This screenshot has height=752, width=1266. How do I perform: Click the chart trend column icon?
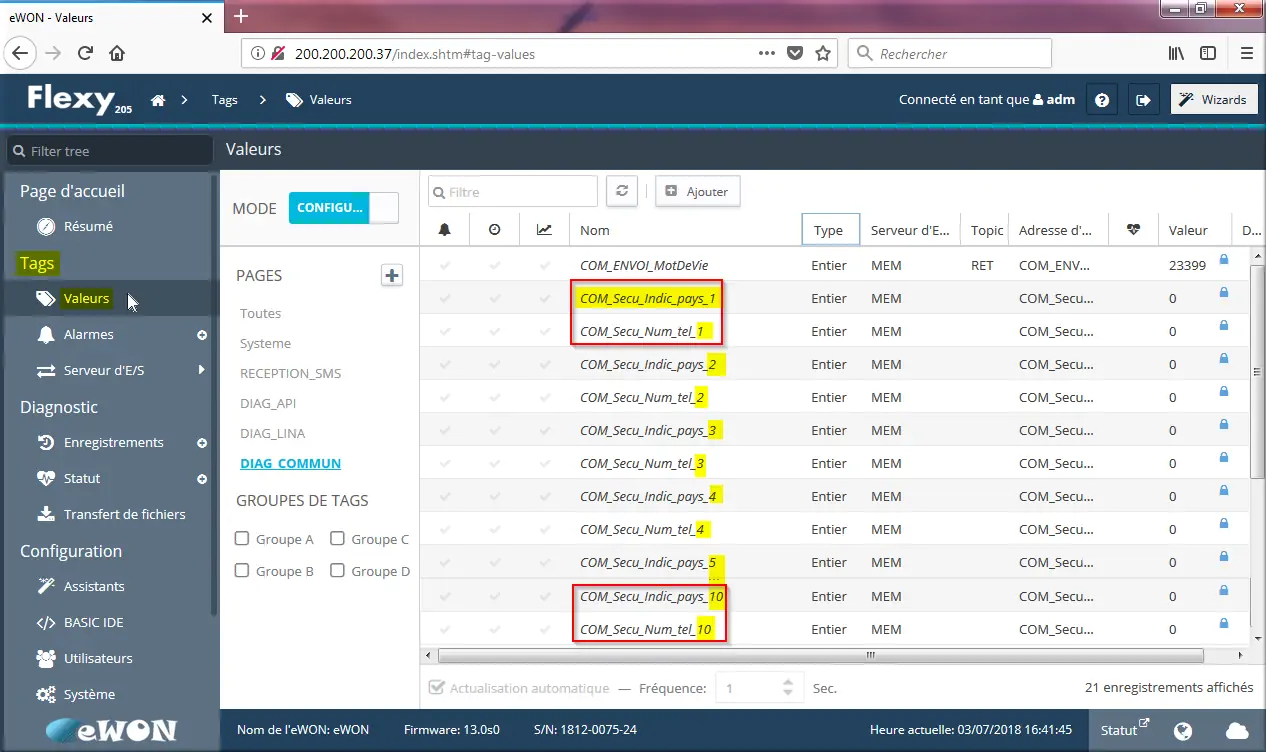tap(544, 230)
